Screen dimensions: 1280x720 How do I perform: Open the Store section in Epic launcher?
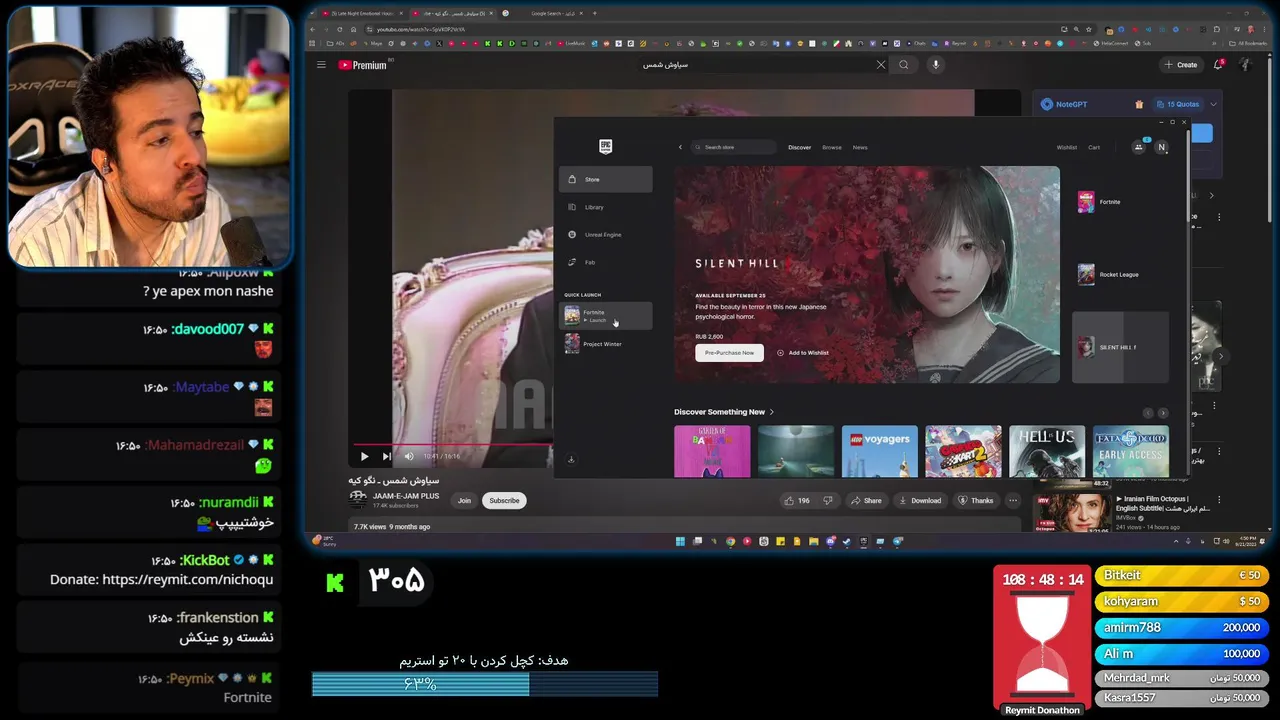(x=606, y=179)
